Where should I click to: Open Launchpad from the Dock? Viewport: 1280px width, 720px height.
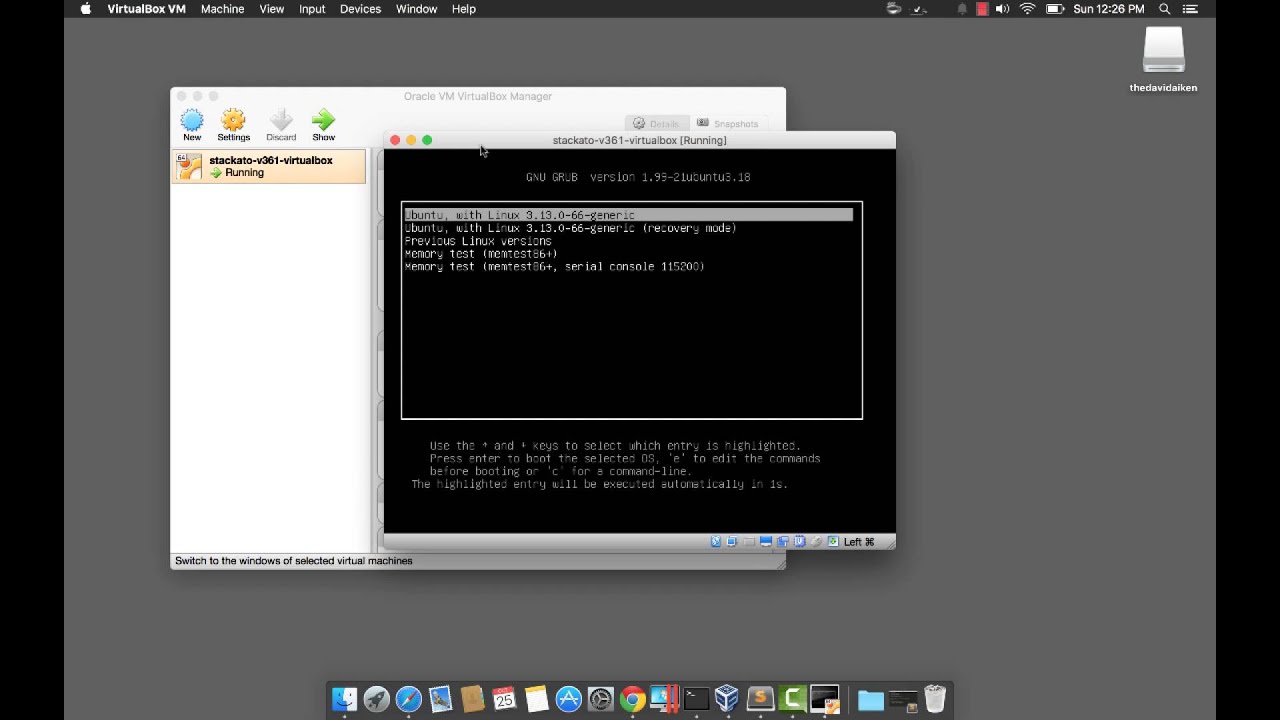coord(376,698)
